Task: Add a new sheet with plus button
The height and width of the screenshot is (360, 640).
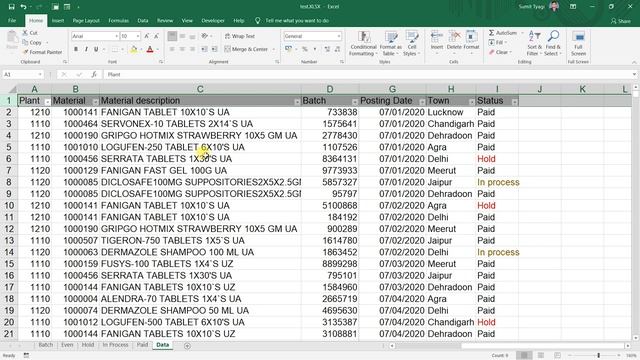Action: click(x=187, y=346)
